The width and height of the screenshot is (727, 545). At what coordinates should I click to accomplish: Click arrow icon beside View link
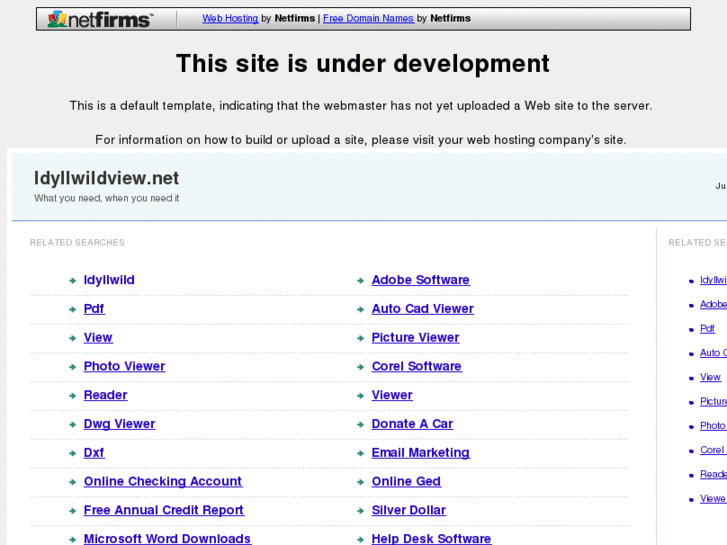tap(72, 338)
